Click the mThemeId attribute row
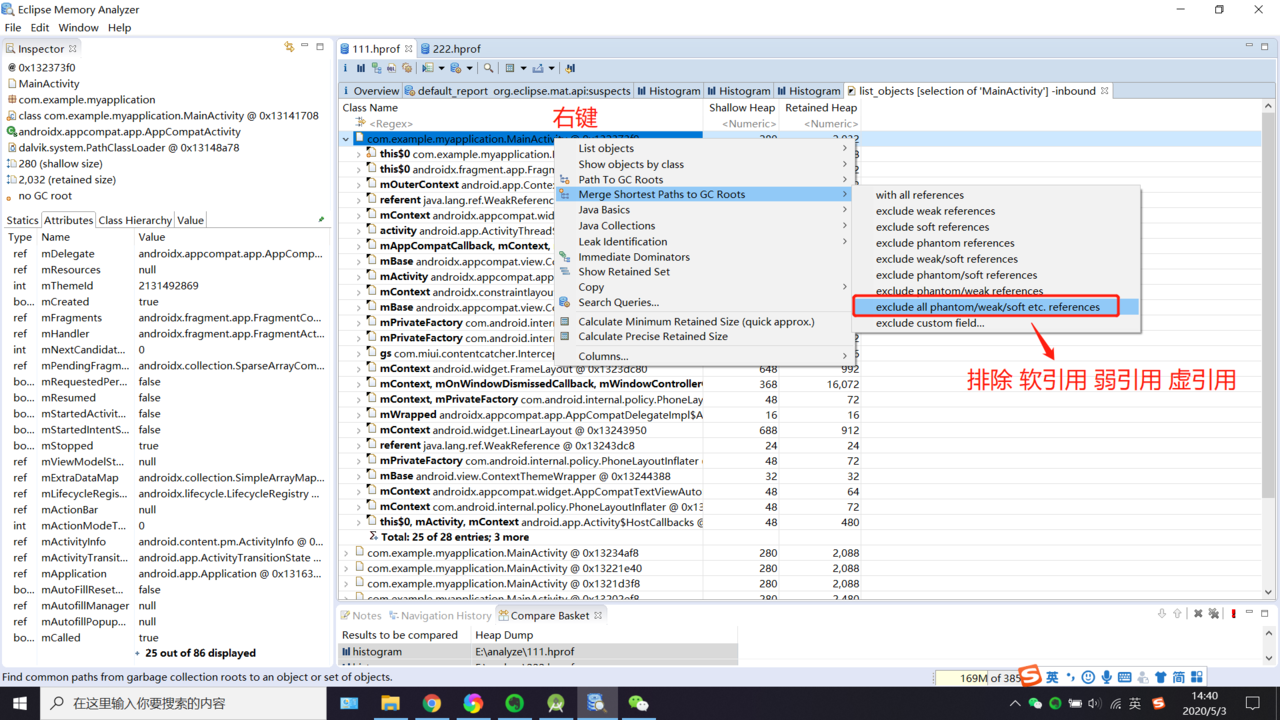 coord(166,286)
